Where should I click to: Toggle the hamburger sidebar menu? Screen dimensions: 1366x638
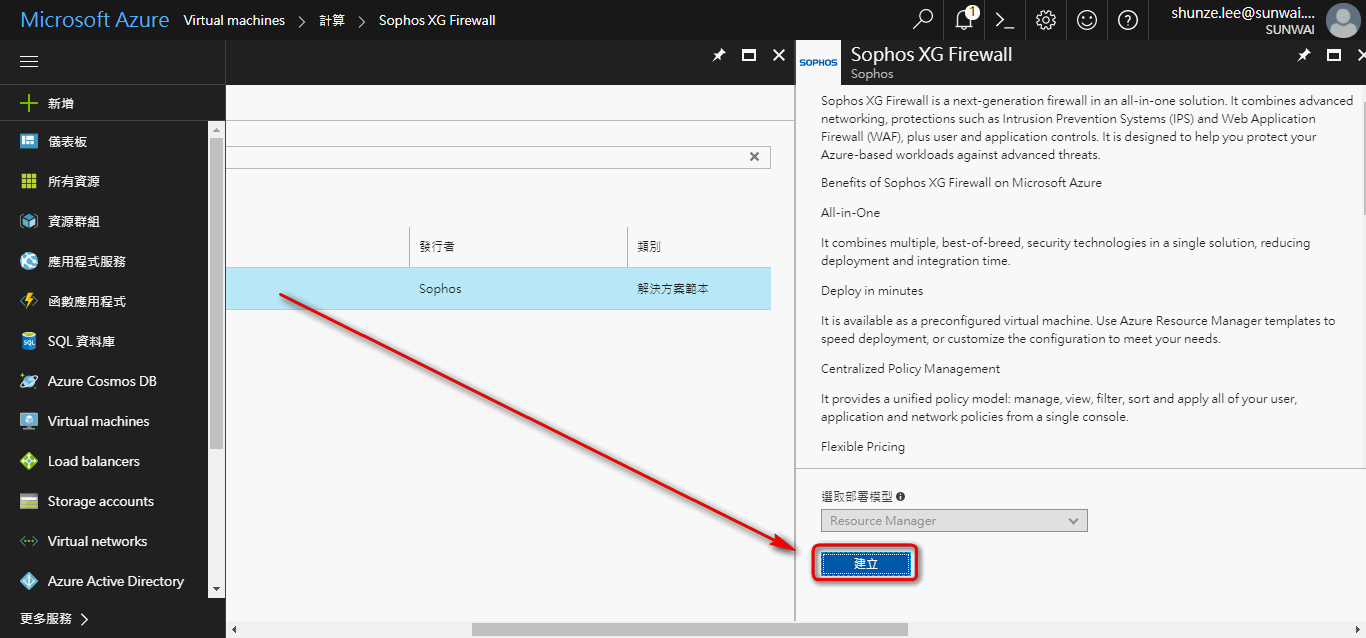point(29,62)
